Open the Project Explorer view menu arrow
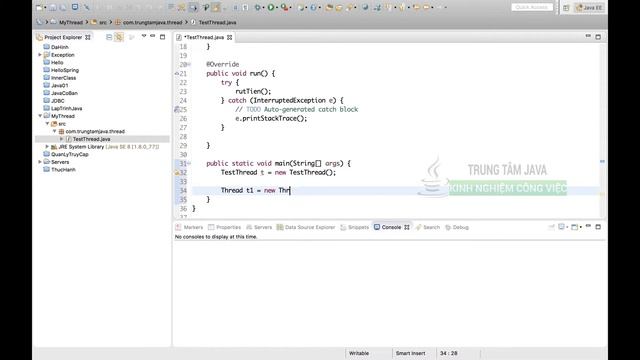 tap(144, 36)
